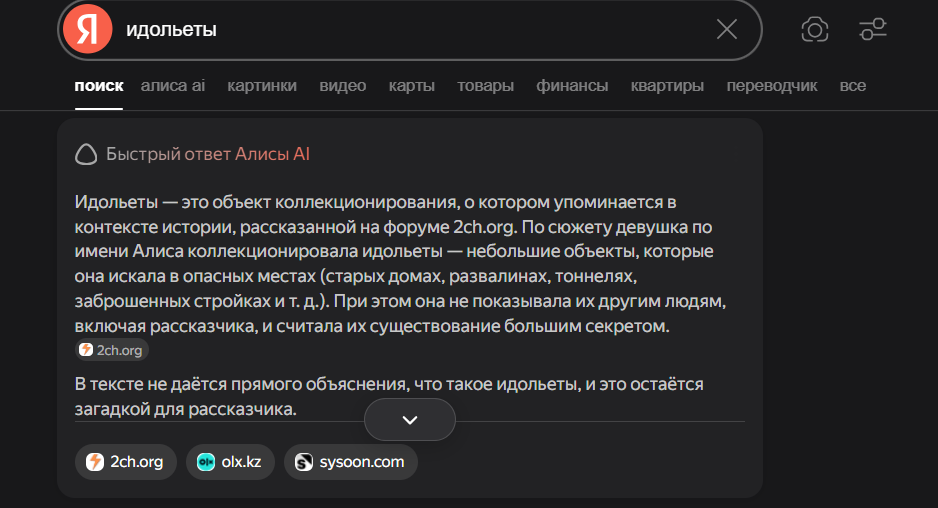The width and height of the screenshot is (938, 508).
Task: Open the olx.kz source button
Action: coord(230,462)
